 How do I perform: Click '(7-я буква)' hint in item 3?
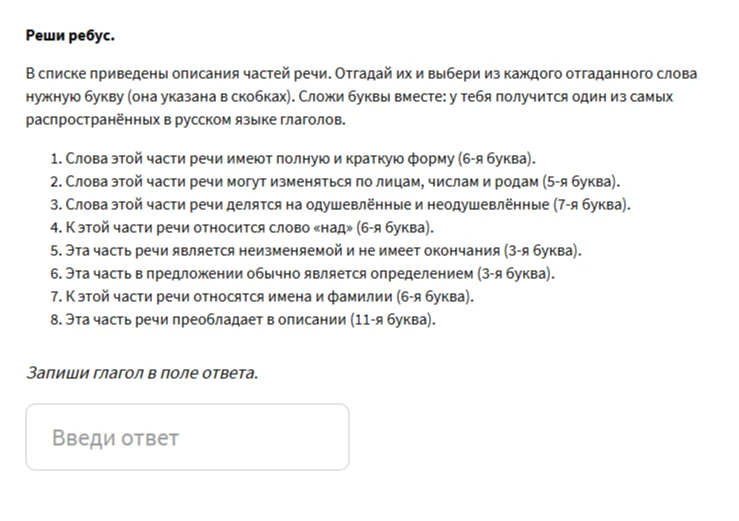(x=591, y=205)
